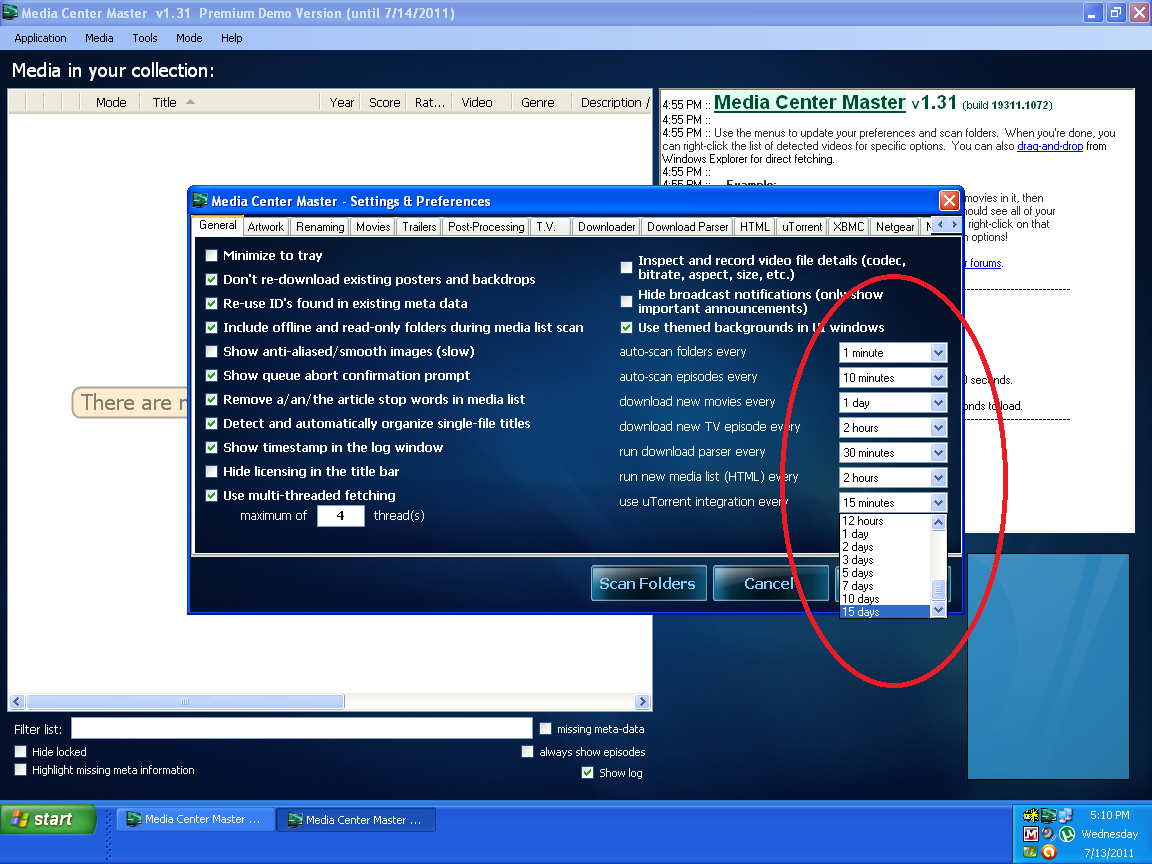Open the Media Center Master green monitor tray icon
The width and height of the screenshot is (1152, 864).
click(x=1048, y=816)
